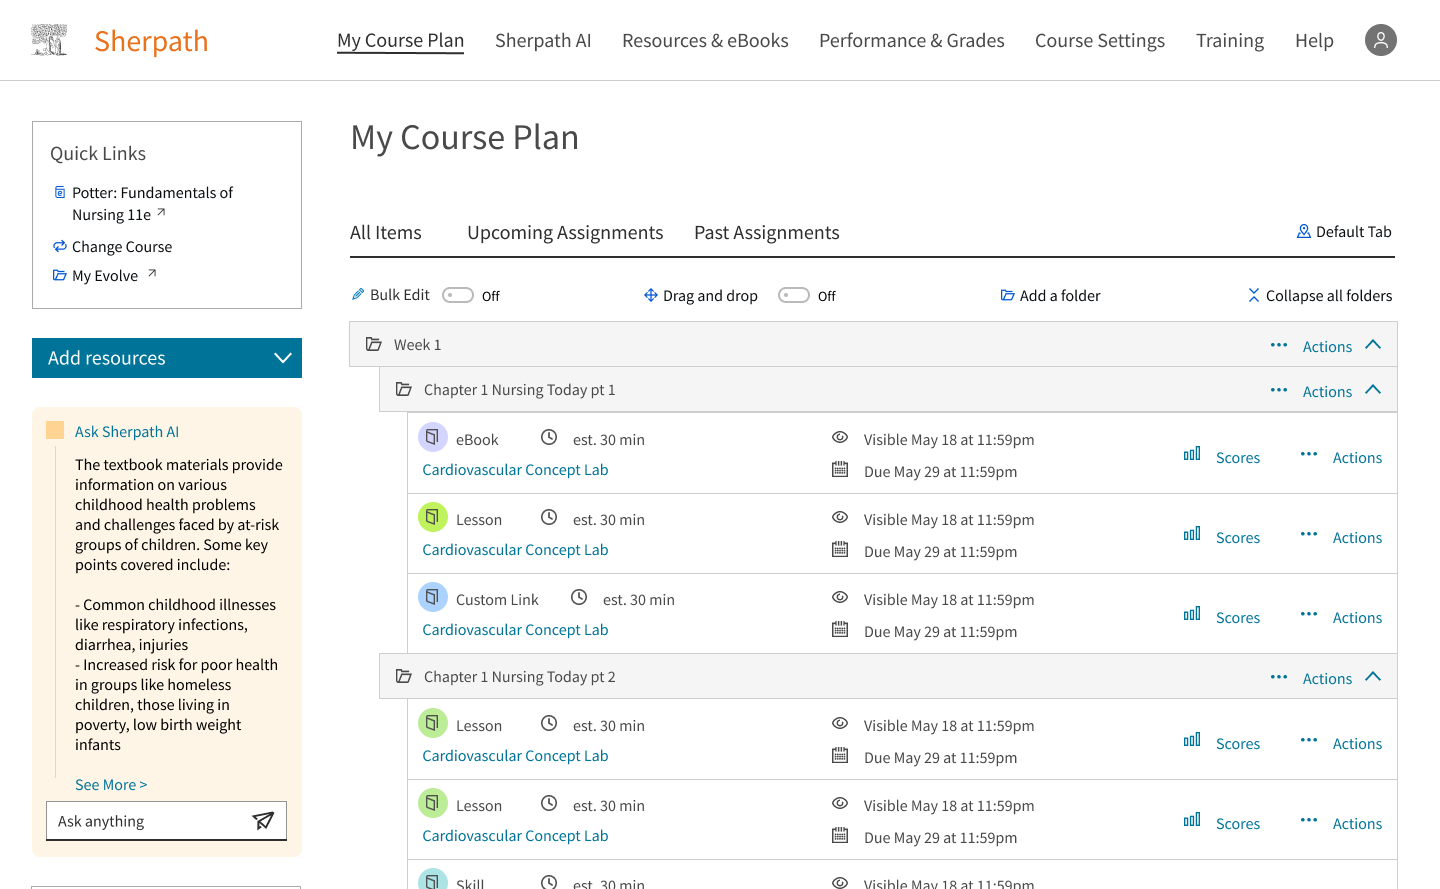Switch to the Upcoming Assignments tab
Image resolution: width=1440 pixels, height=889 pixels.
(x=565, y=232)
